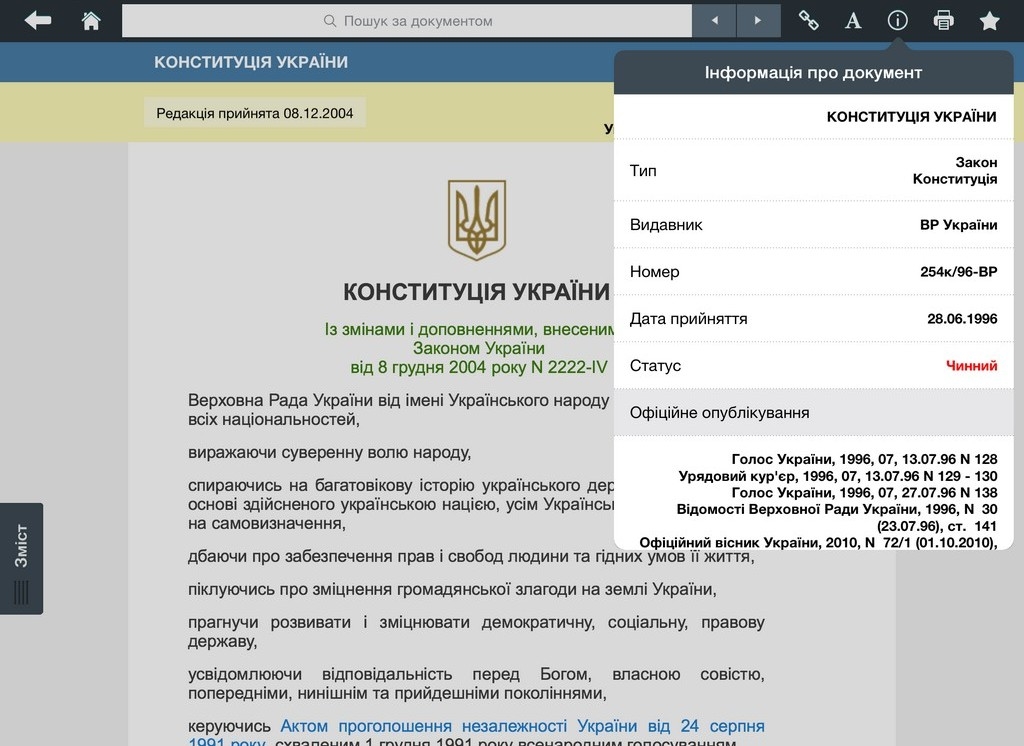Click the 'Офіційне опублікування' section header

[x=813, y=412]
